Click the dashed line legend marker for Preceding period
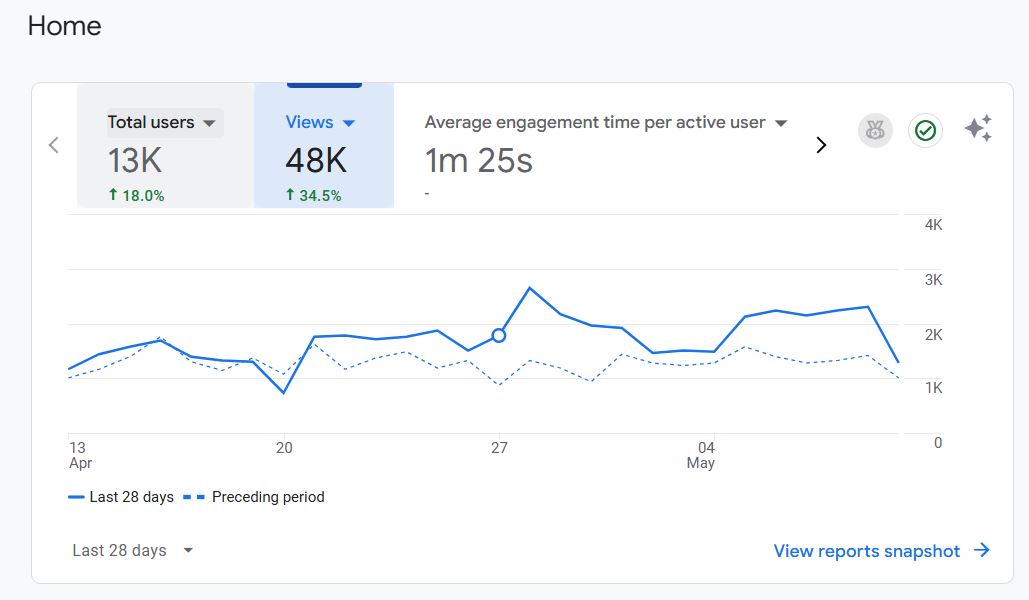This screenshot has width=1029, height=600. tap(195, 497)
